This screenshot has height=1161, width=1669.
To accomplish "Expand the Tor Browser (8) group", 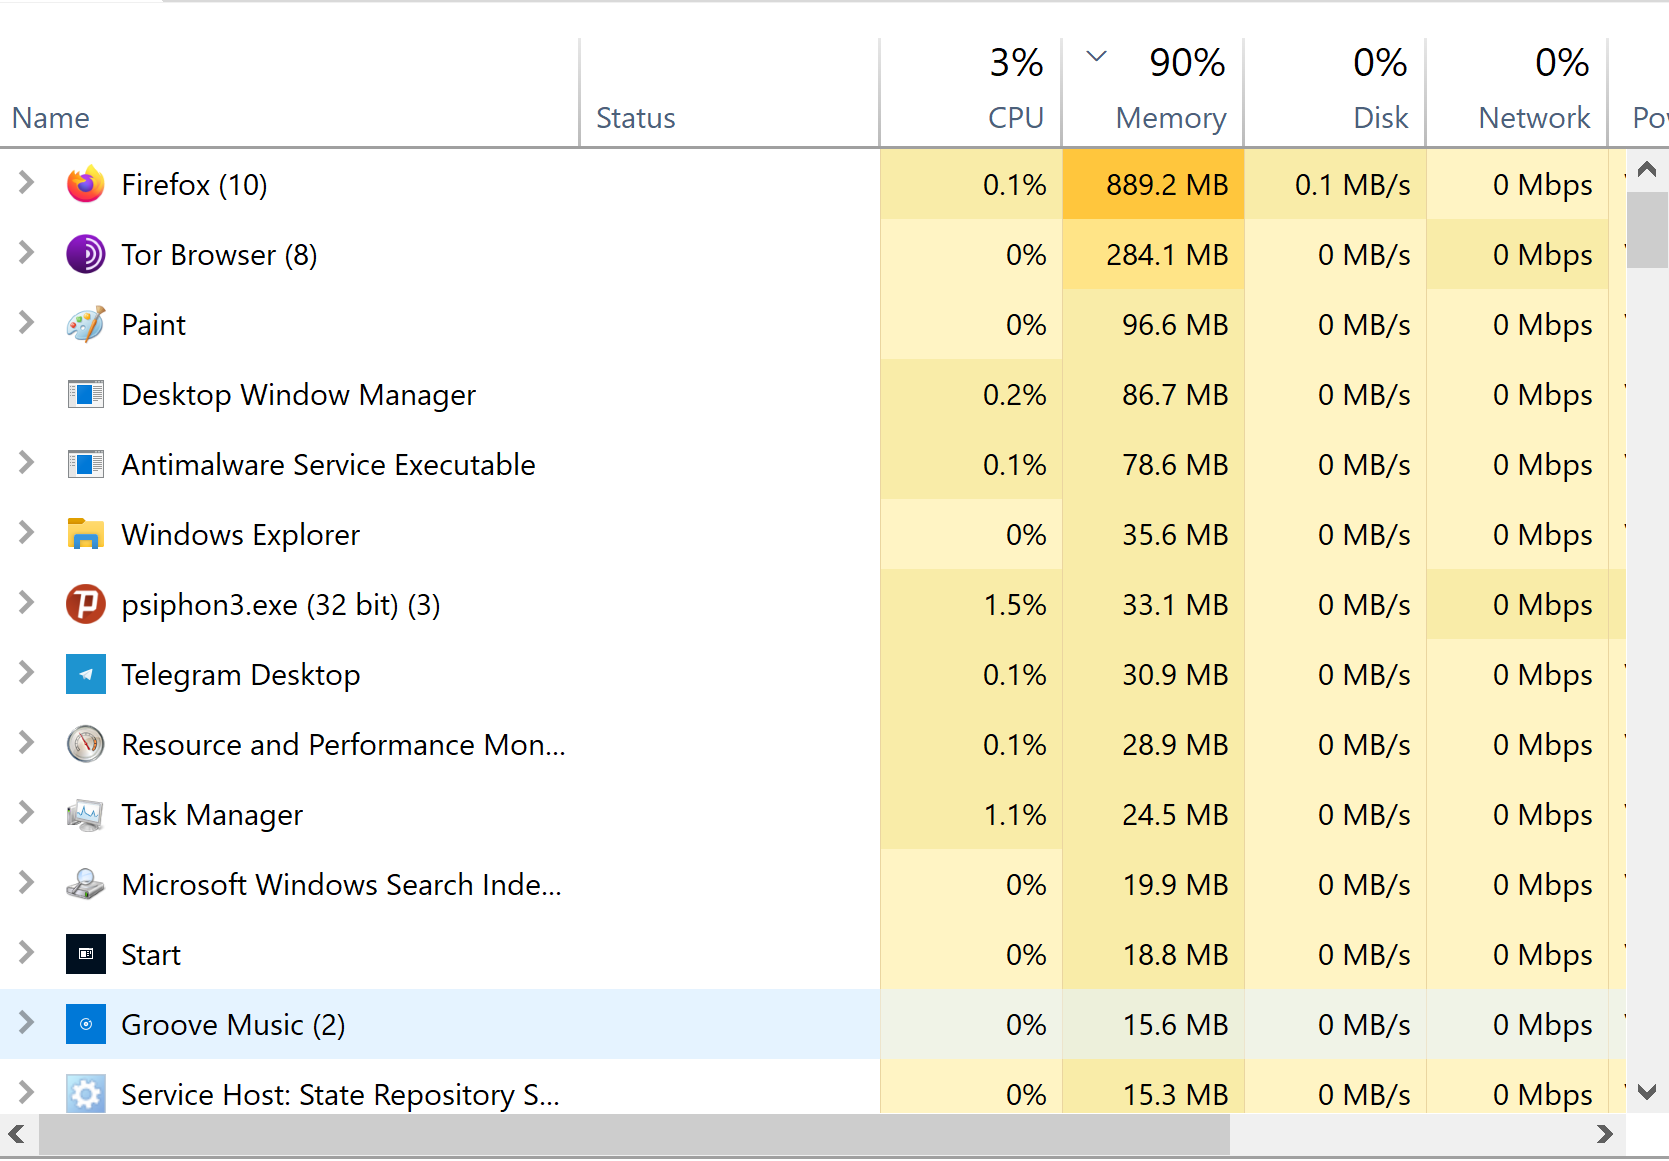I will (27, 253).
